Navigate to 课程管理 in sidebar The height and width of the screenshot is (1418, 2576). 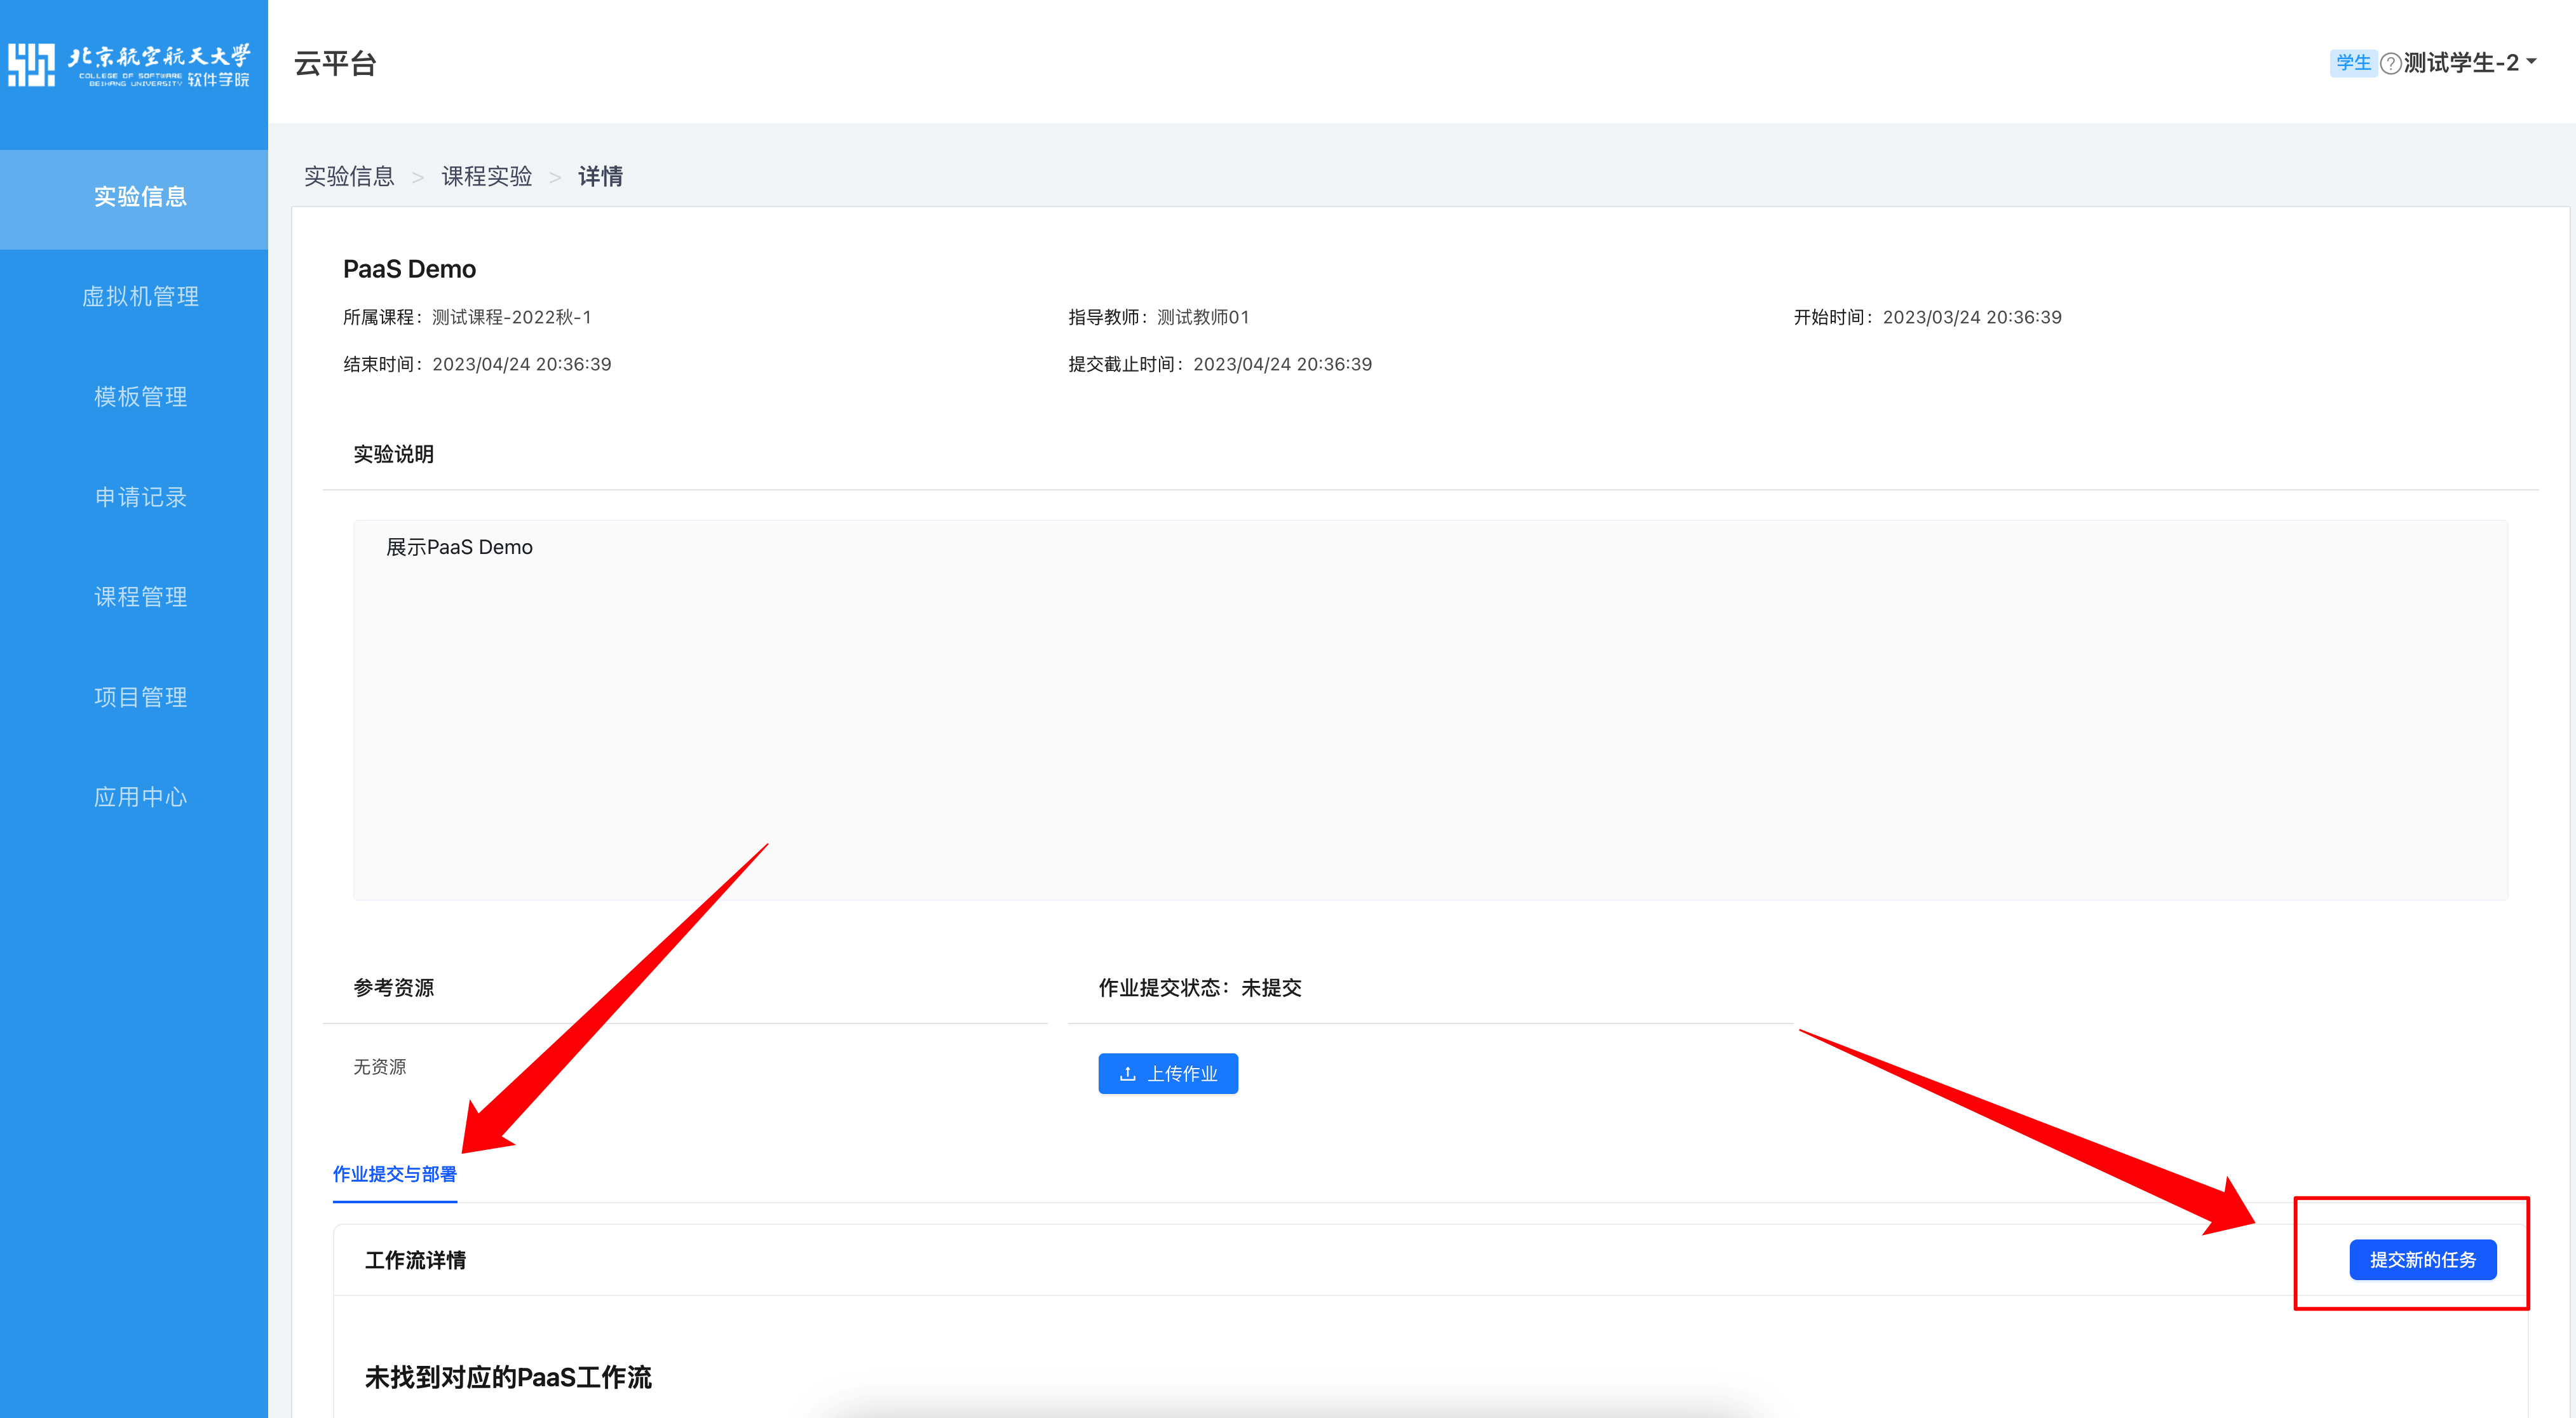pos(140,597)
